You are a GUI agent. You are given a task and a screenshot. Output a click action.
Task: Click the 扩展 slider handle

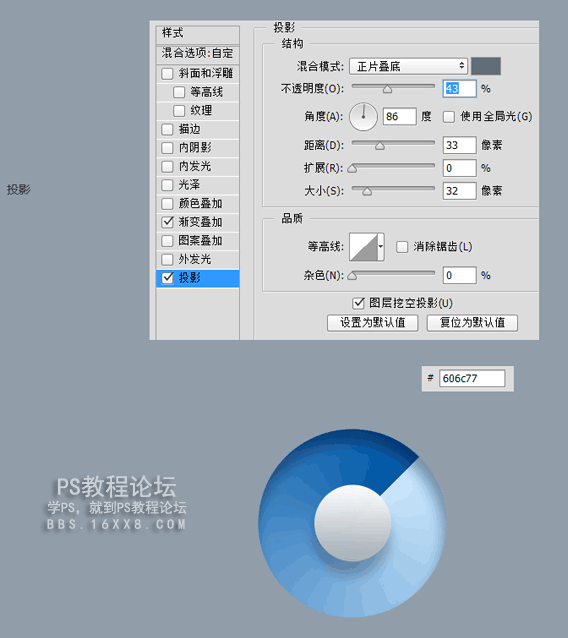click(x=352, y=168)
